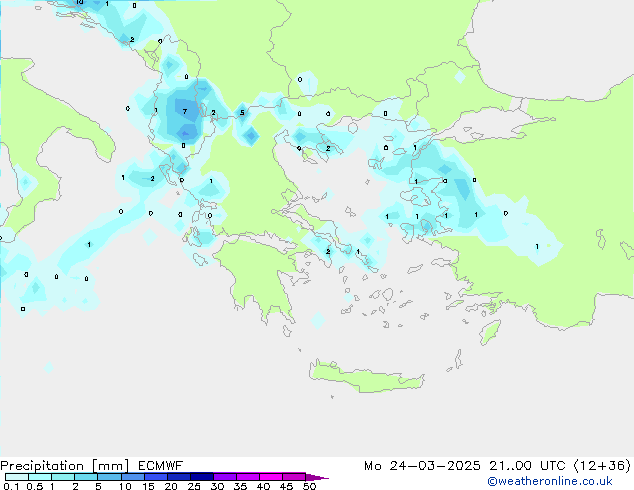Click the "Precipitation [mm]" title text
The image size is (634, 490).
pos(65,466)
